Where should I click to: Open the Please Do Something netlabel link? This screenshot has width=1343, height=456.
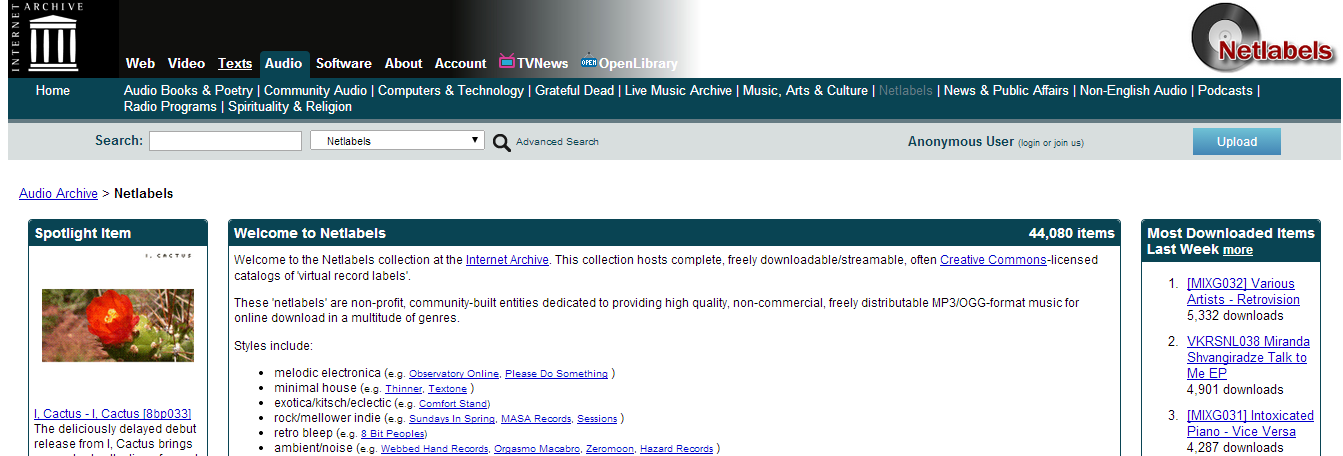pyautogui.click(x=556, y=374)
